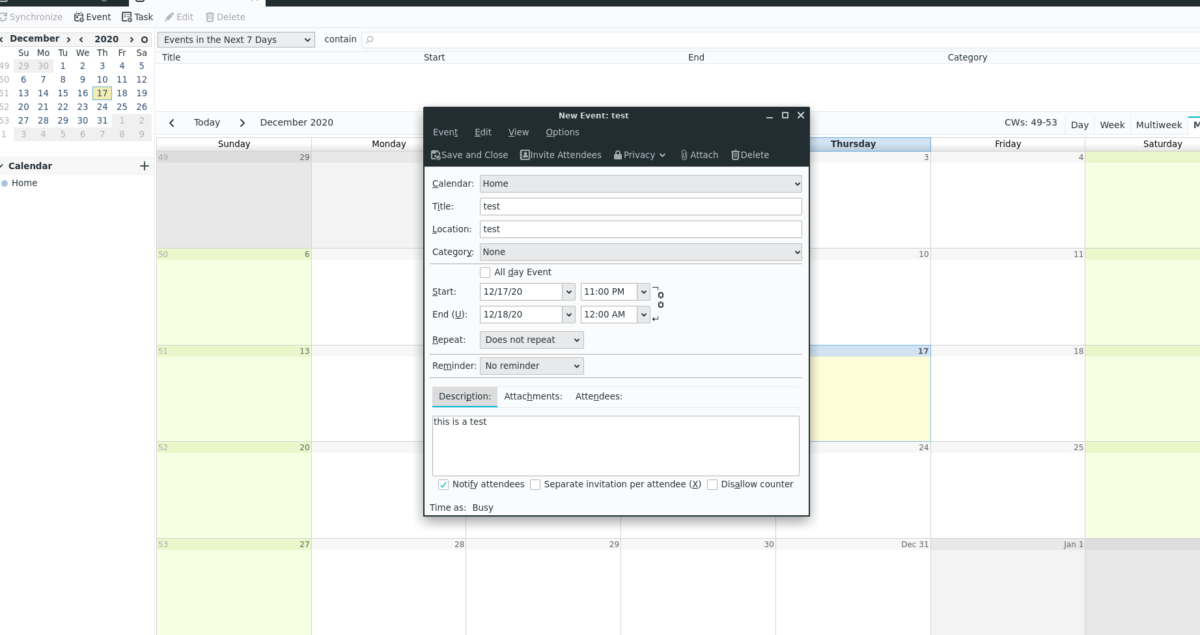This screenshot has width=1200, height=635.
Task: Open Invite Attendees in the event dialog
Action: coord(559,154)
